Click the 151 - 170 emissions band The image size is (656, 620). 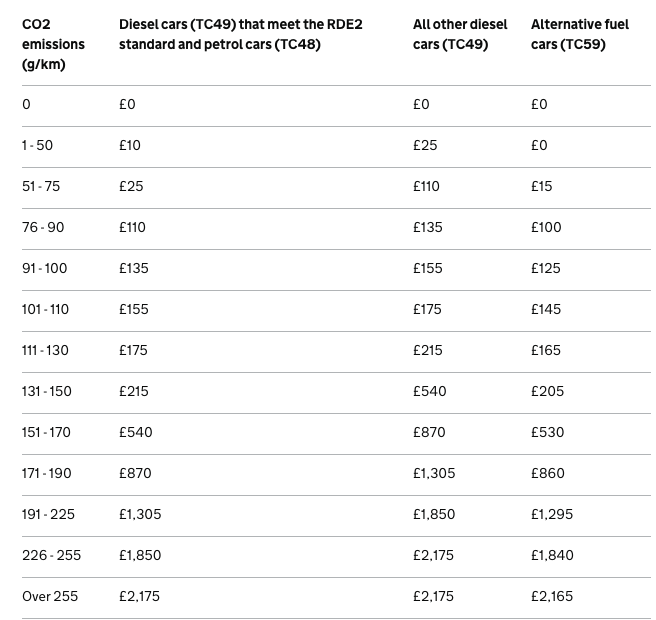click(46, 433)
